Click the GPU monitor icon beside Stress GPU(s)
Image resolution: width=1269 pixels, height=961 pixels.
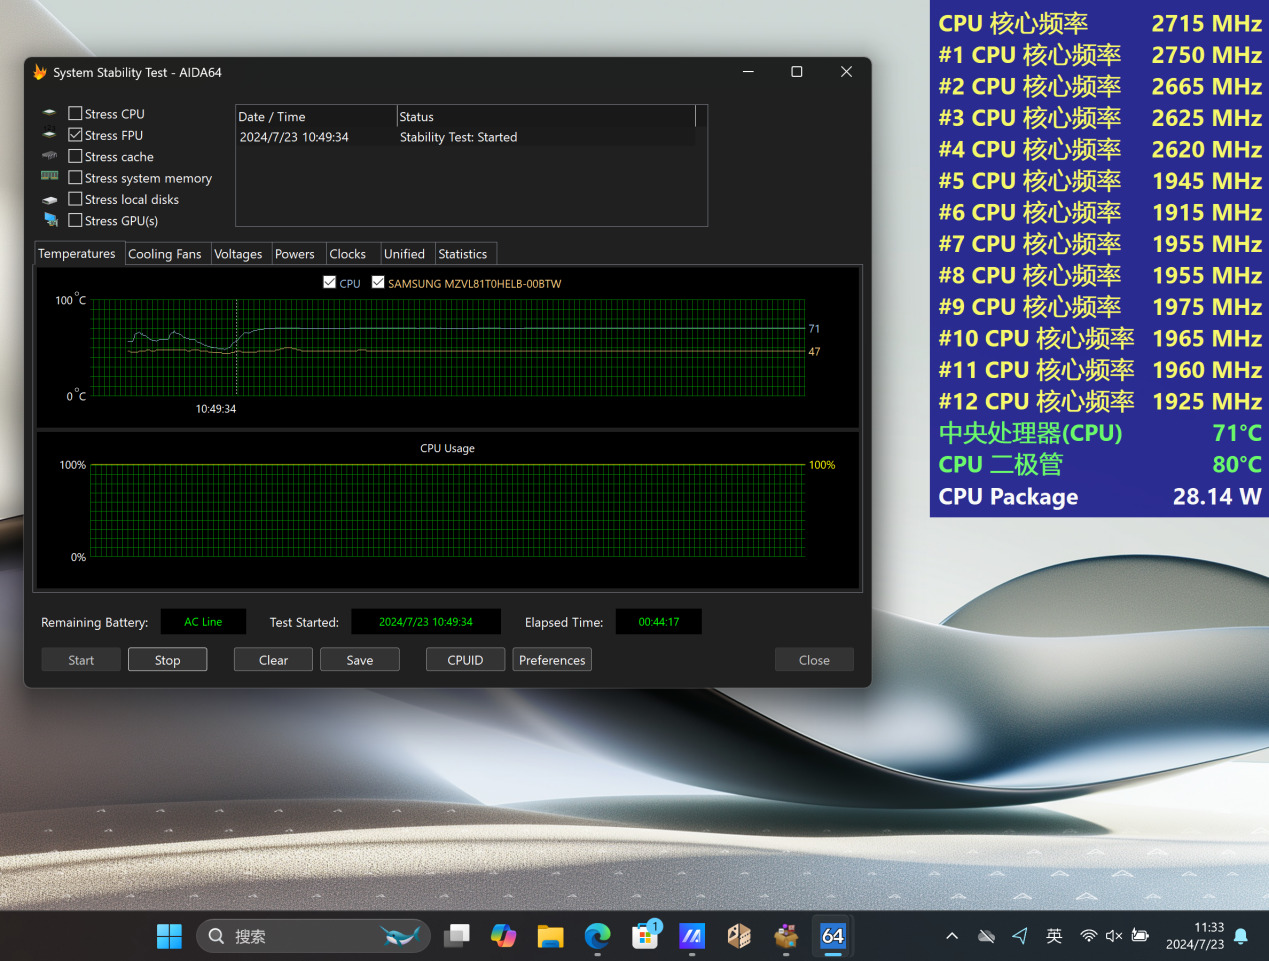(x=49, y=220)
